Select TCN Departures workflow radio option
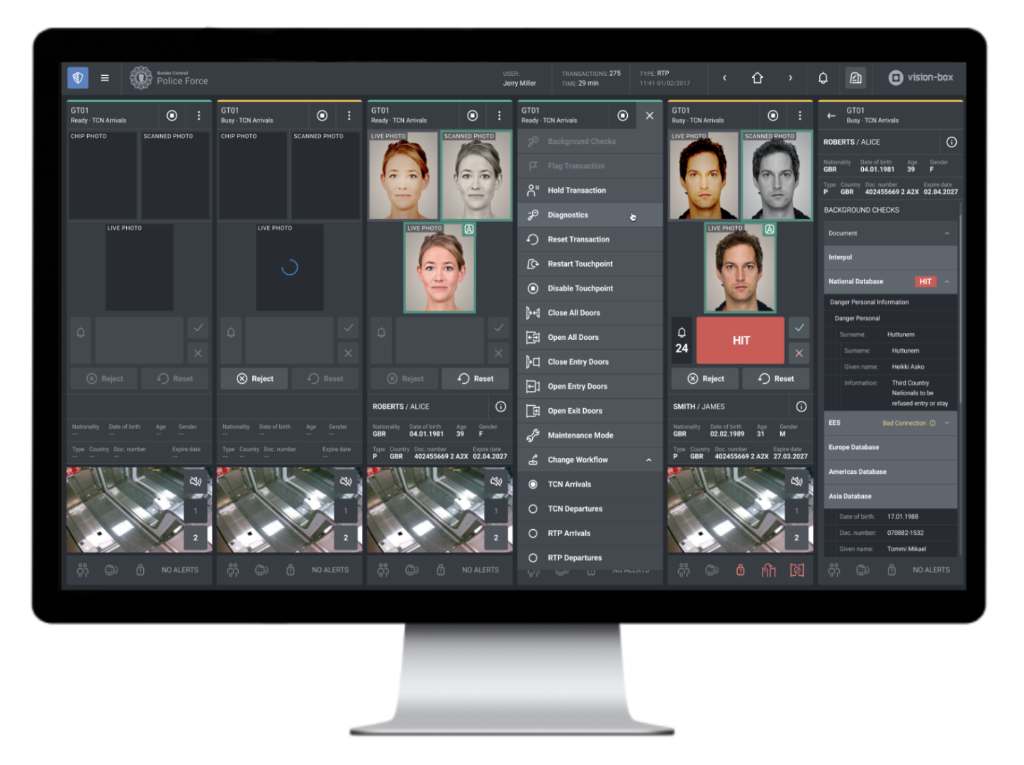The width and height of the screenshot is (1024, 765). 533,509
